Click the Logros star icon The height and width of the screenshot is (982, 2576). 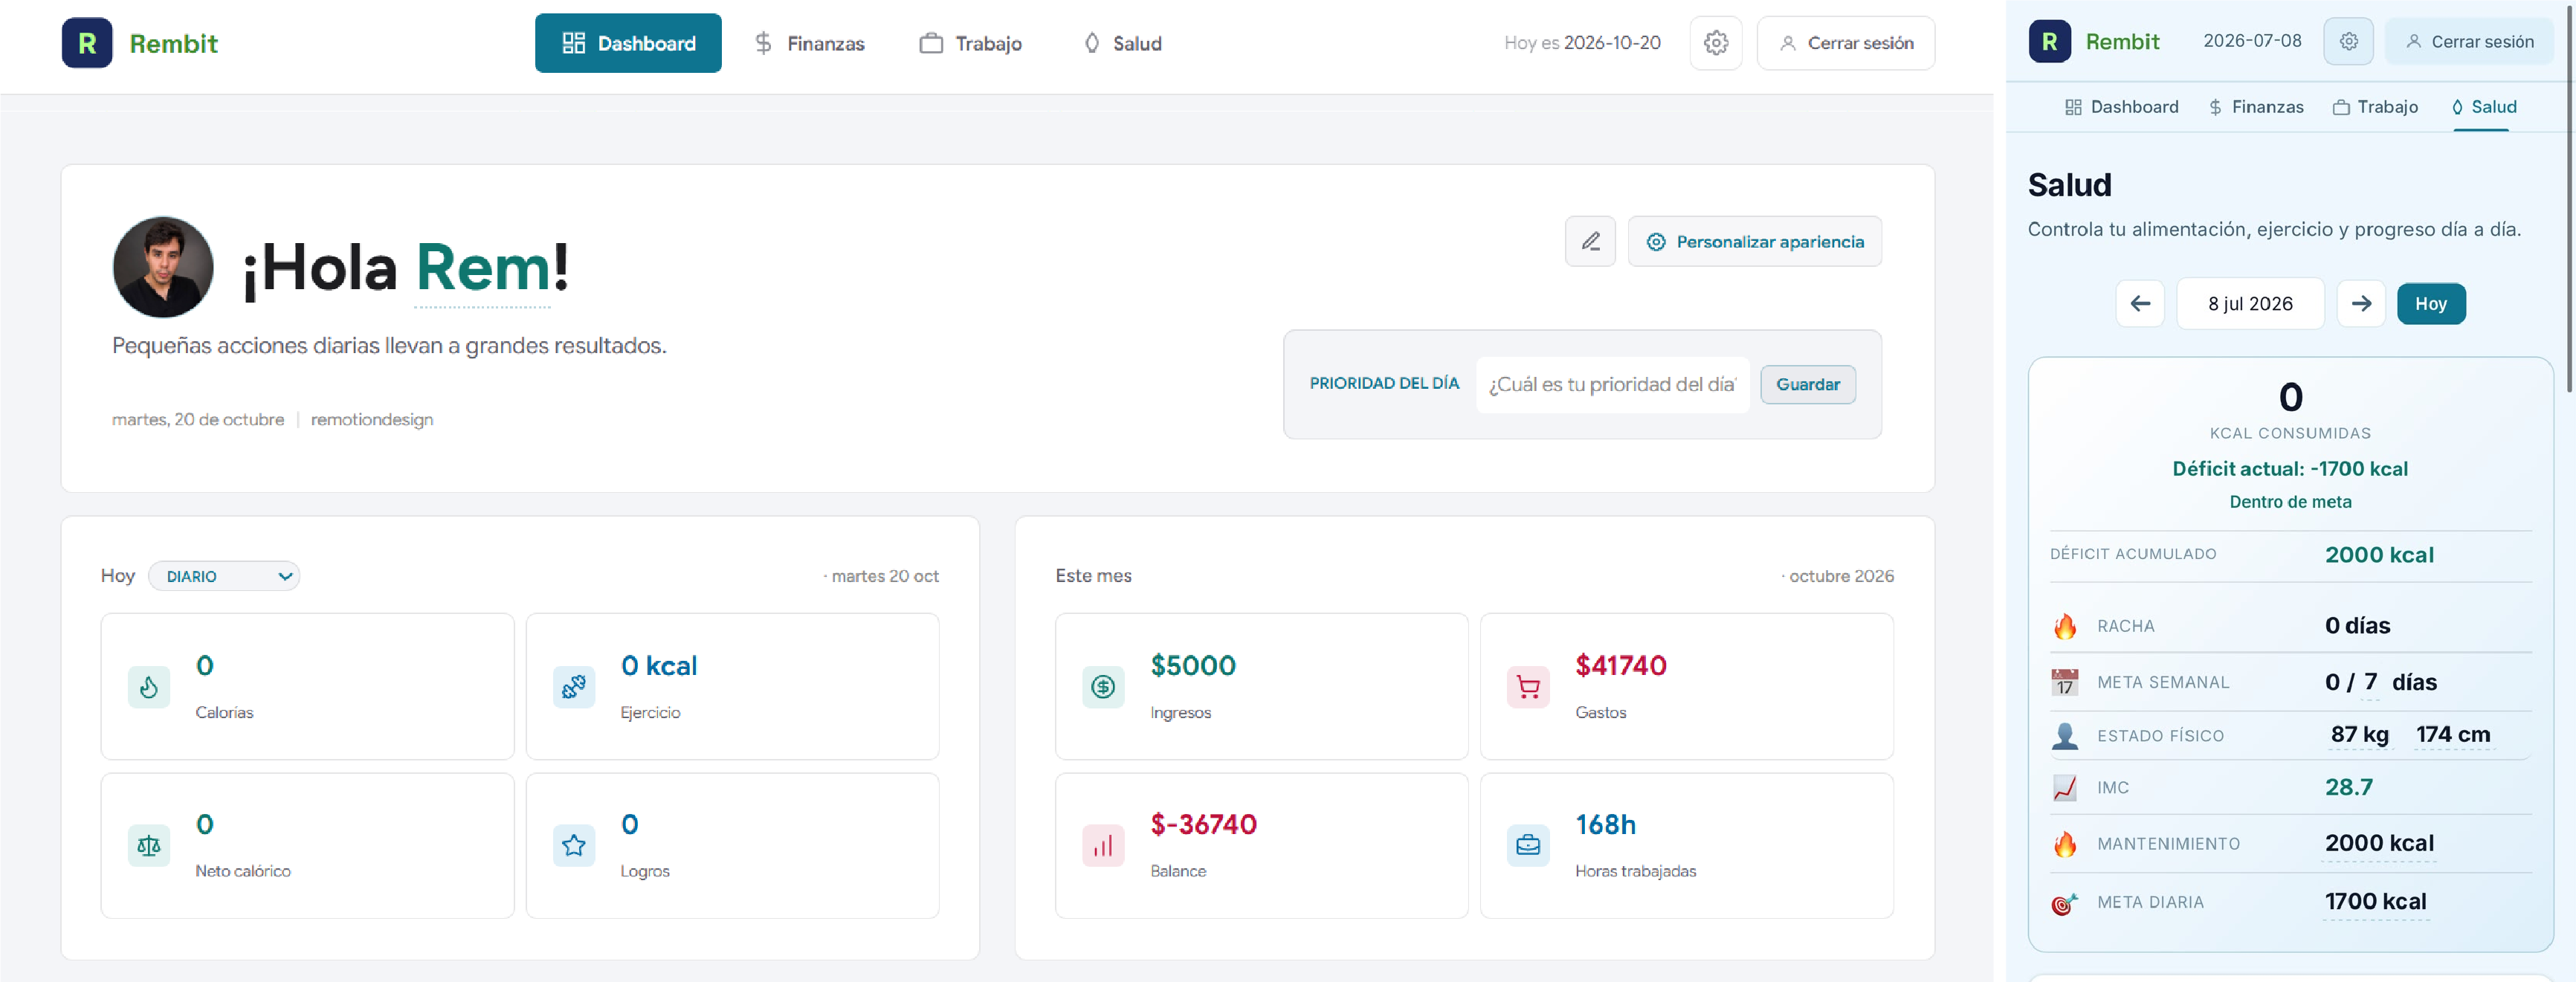click(x=574, y=846)
